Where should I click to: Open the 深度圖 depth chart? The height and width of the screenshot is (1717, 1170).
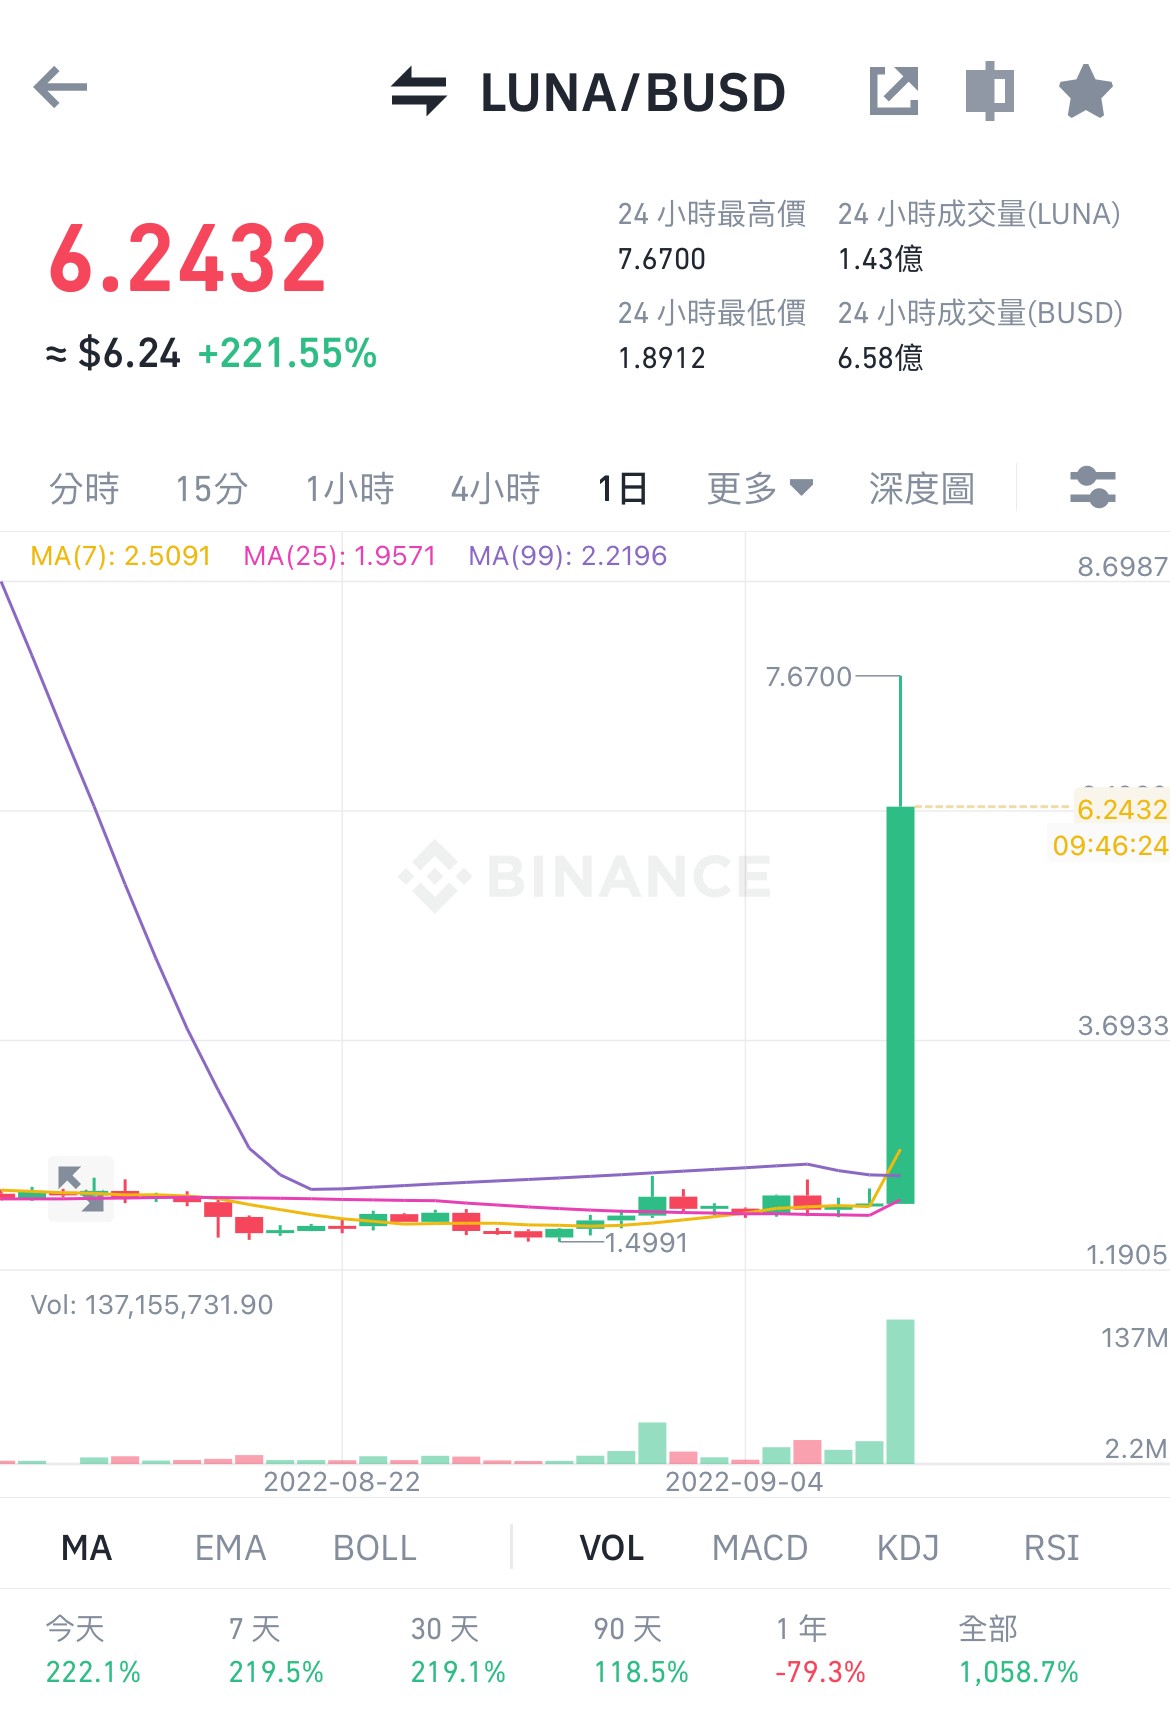pos(921,489)
